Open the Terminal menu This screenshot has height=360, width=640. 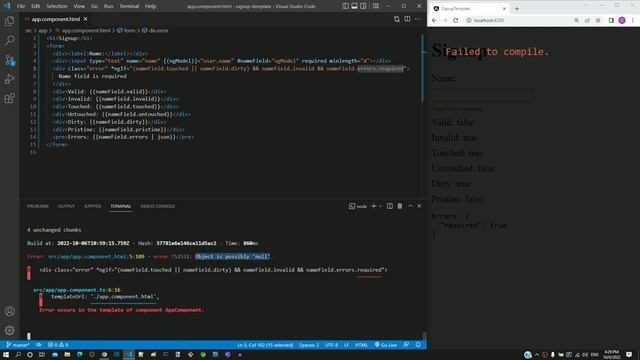pos(129,6)
